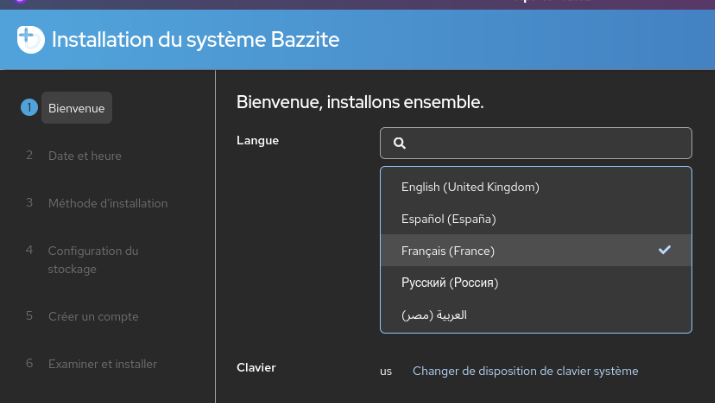The height and width of the screenshot is (403, 715).
Task: Focus the language search field
Action: [x=545, y=143]
